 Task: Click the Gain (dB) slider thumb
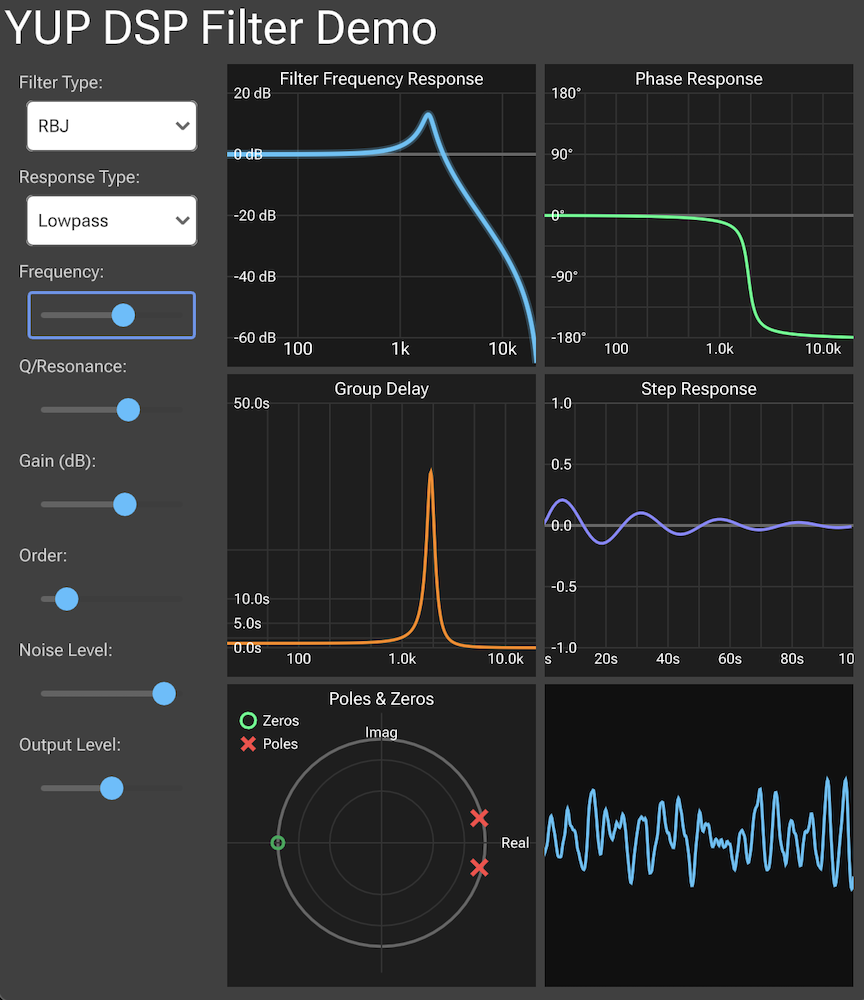[125, 504]
